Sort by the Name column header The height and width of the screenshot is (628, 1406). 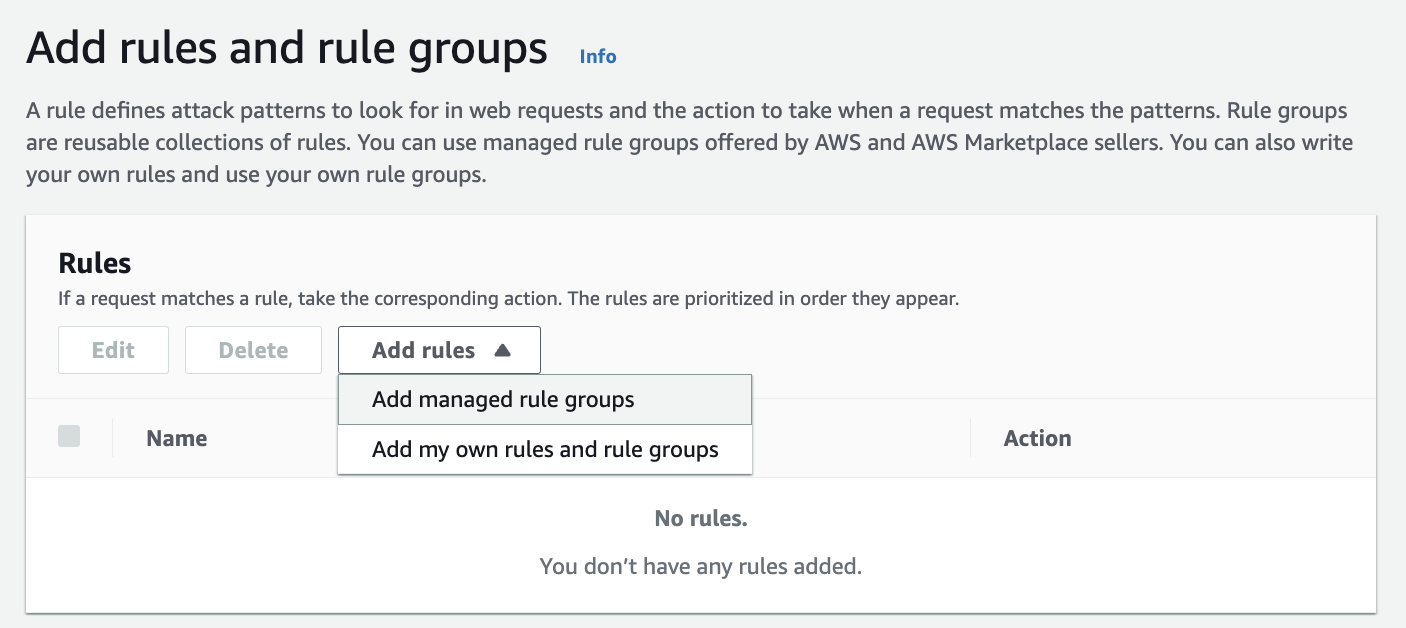(177, 438)
